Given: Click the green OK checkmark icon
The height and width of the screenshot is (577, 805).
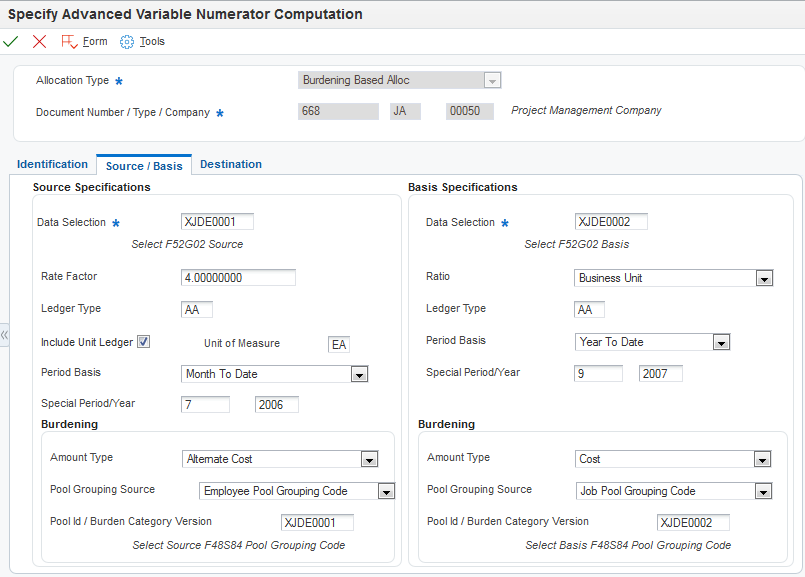Looking at the screenshot, I should (x=11, y=41).
